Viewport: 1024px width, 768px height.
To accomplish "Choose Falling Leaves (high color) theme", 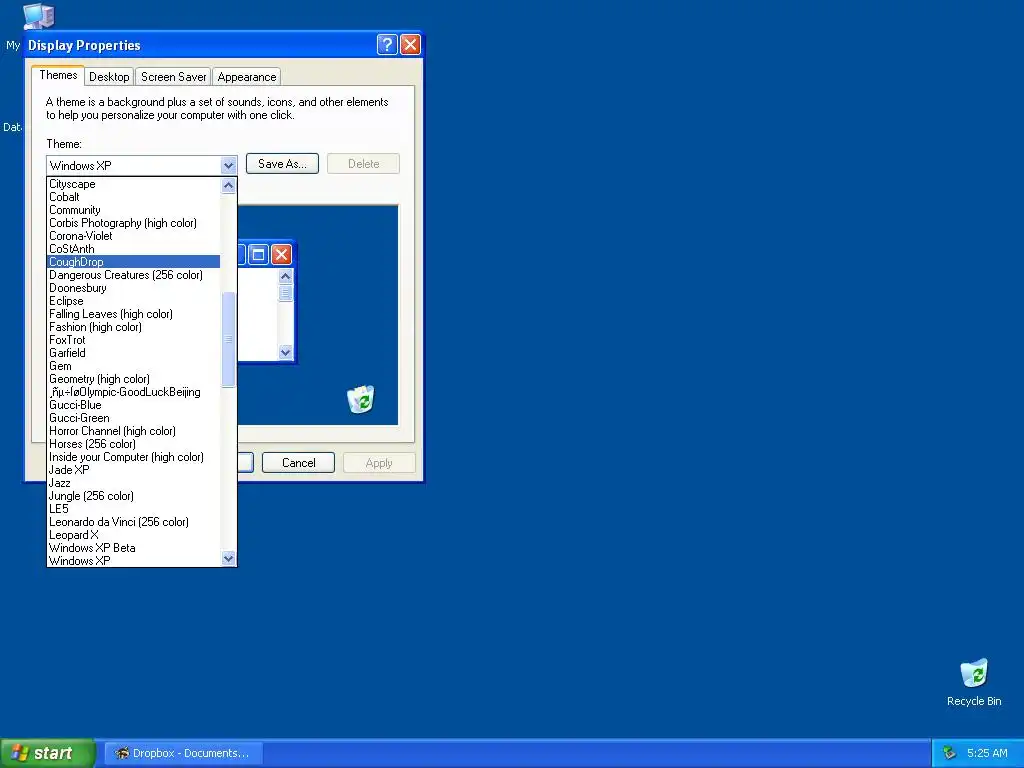I will [x=134, y=314].
